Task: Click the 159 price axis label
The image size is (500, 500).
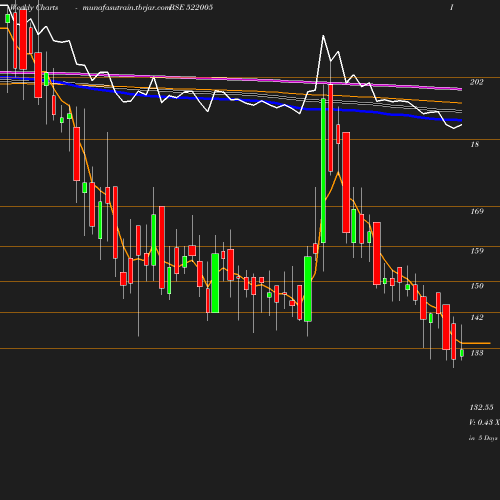Action: pos(477,251)
